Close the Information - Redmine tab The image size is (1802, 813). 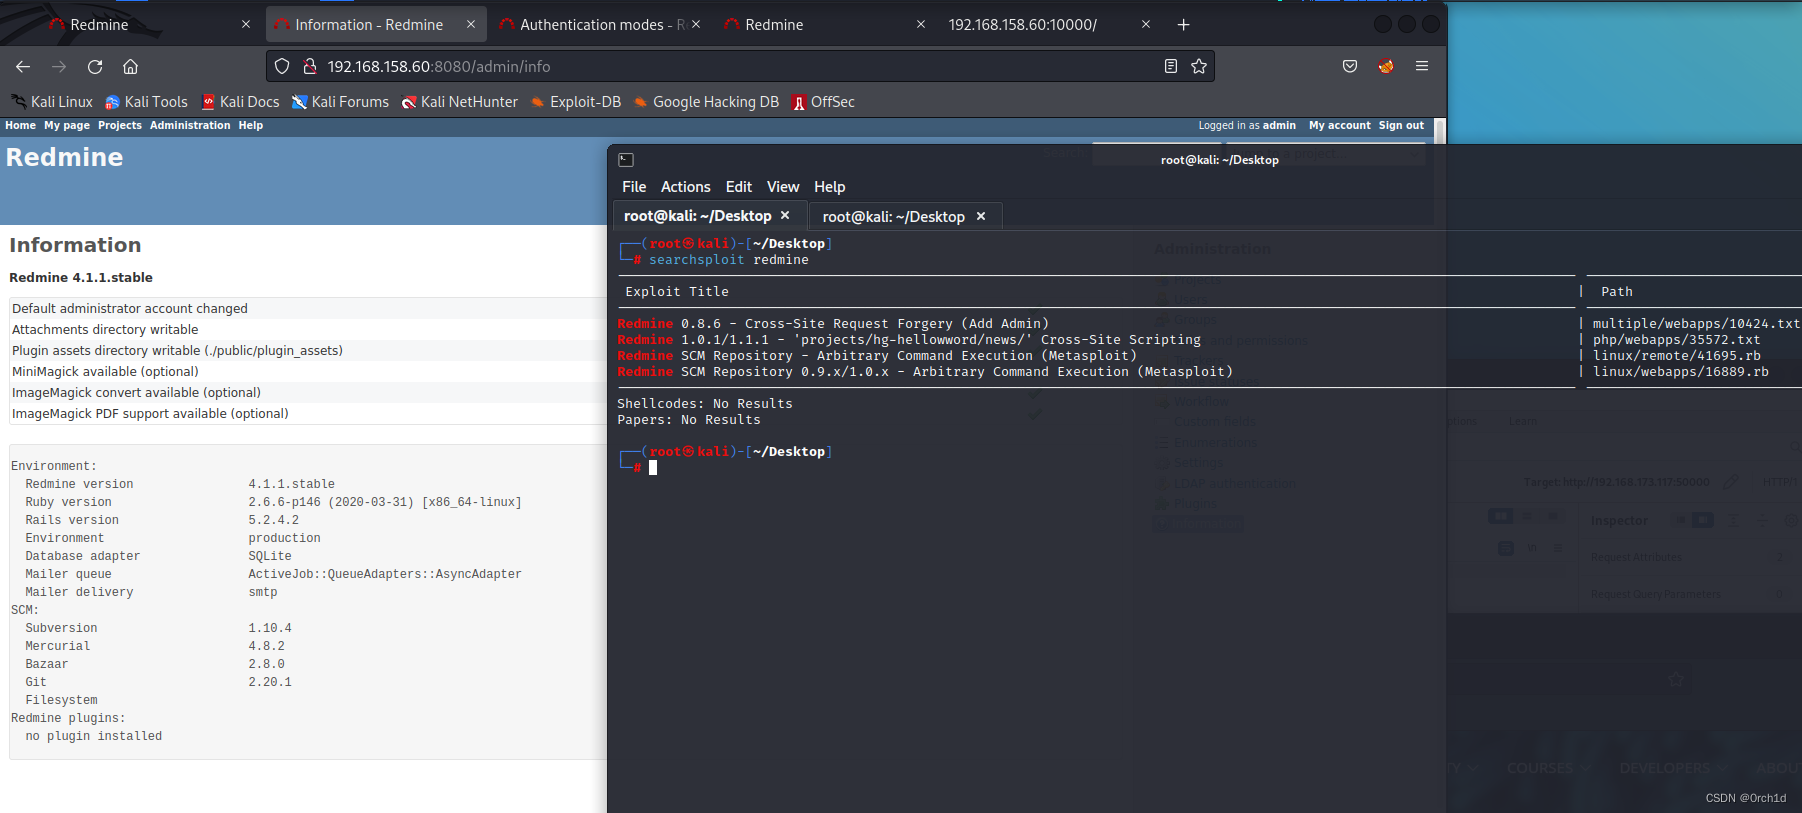[x=471, y=24]
